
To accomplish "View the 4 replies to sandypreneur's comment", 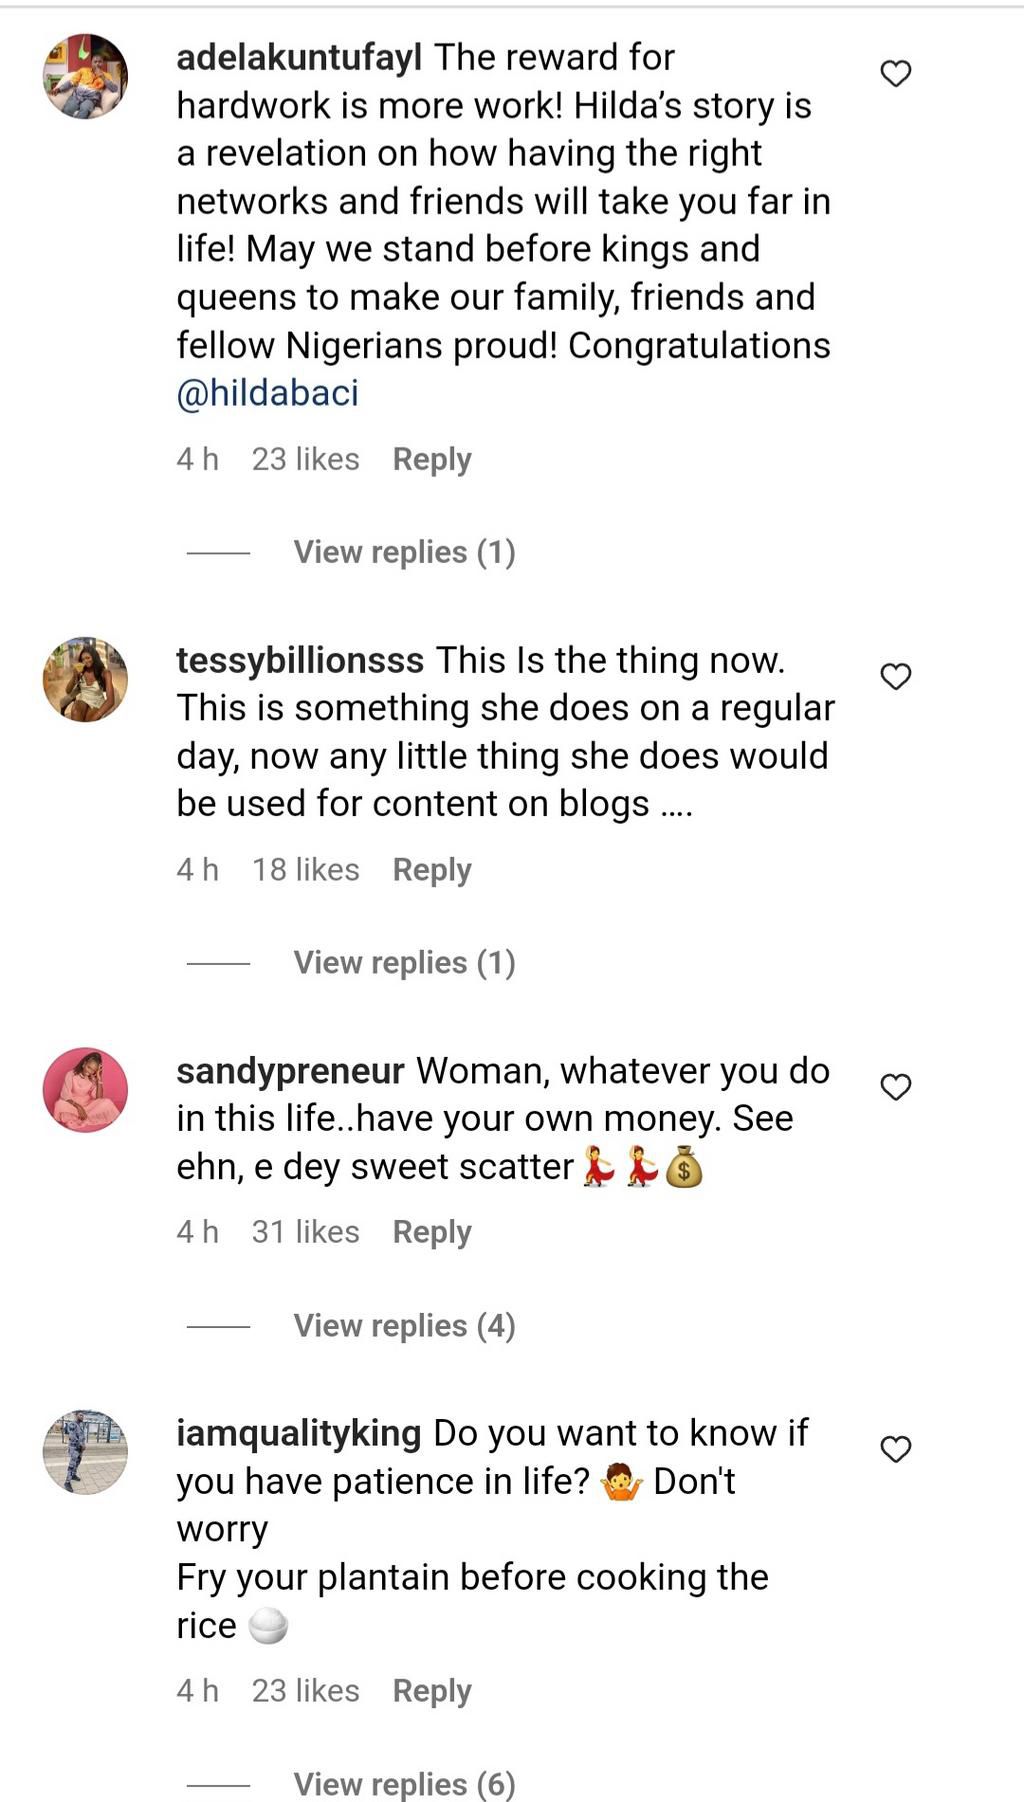I will click(x=403, y=1326).
